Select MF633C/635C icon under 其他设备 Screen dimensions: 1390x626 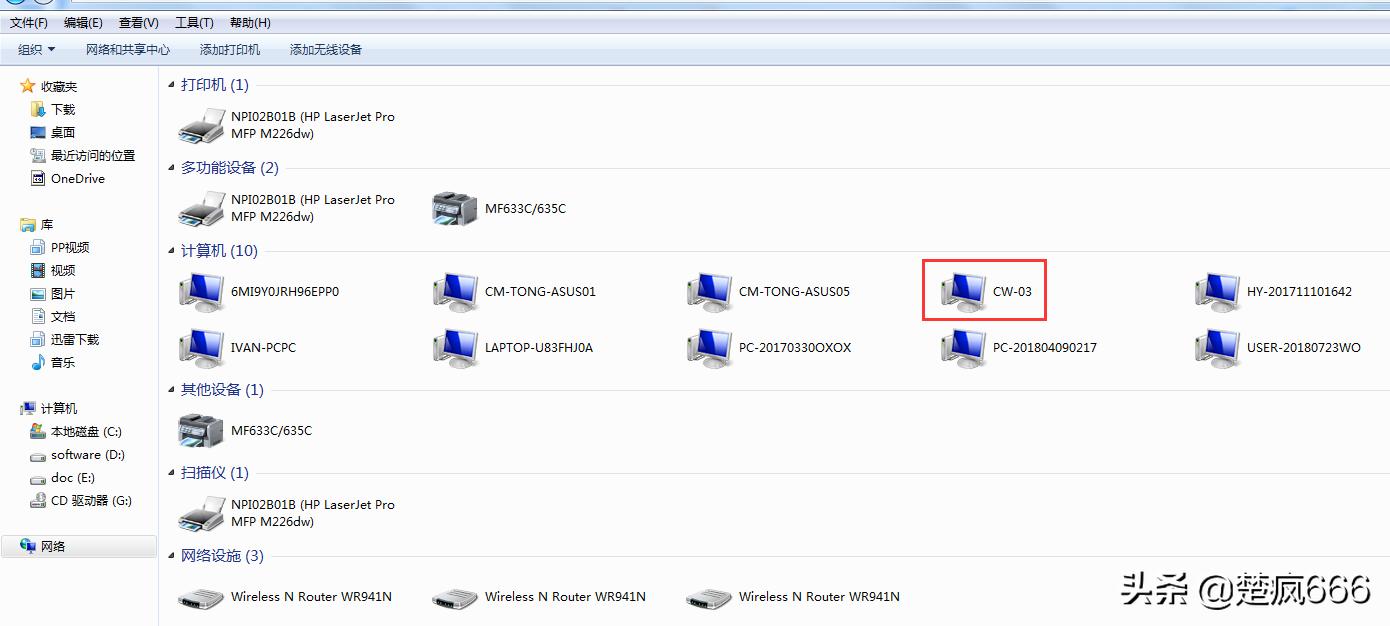[x=201, y=431]
